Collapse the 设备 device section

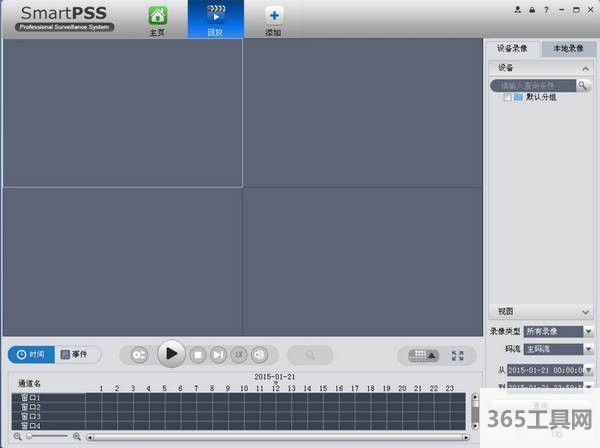(585, 68)
